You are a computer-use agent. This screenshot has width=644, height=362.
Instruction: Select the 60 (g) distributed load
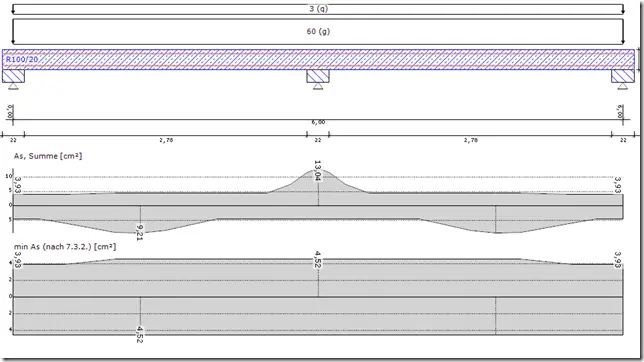tap(318, 32)
